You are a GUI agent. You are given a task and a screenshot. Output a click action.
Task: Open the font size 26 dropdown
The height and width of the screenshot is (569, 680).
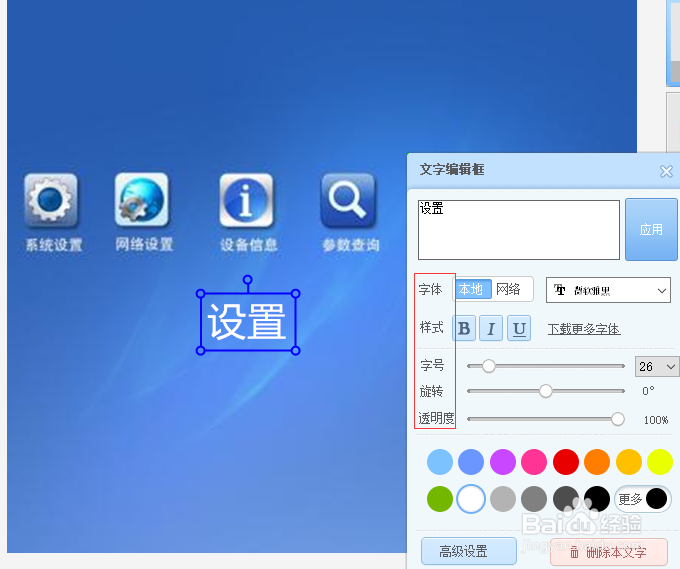[657, 366]
